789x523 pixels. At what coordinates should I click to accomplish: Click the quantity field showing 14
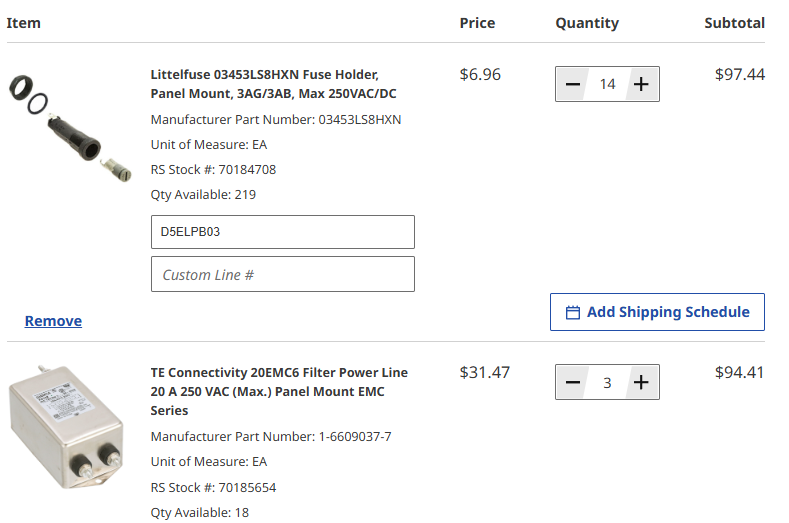pyautogui.click(x=607, y=84)
